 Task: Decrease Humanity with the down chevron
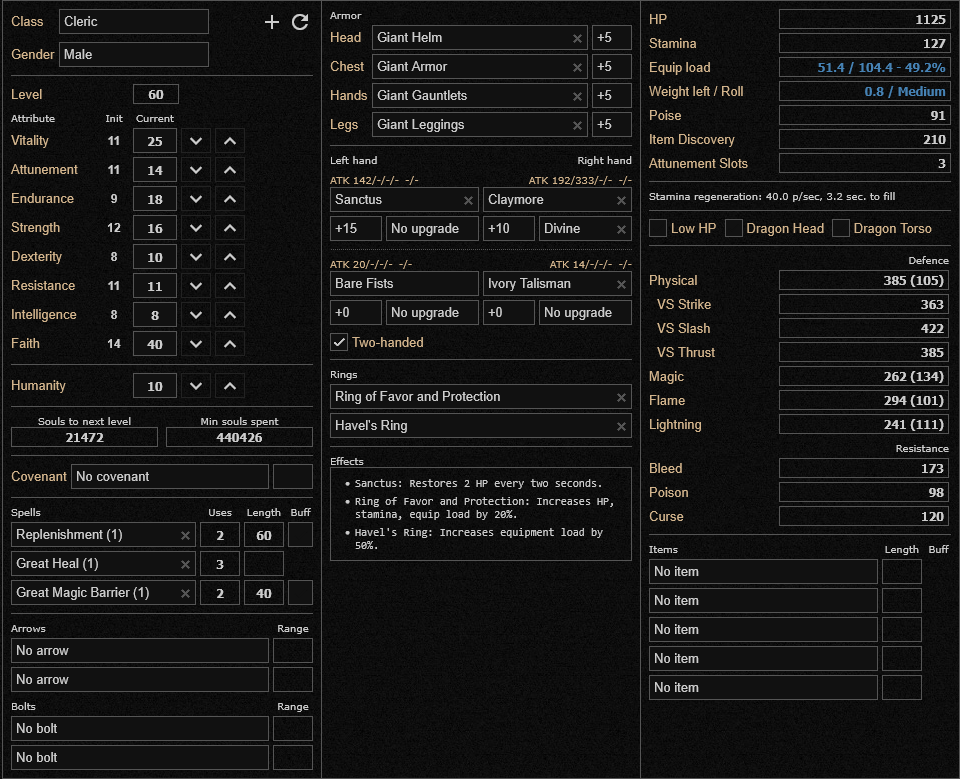(196, 386)
